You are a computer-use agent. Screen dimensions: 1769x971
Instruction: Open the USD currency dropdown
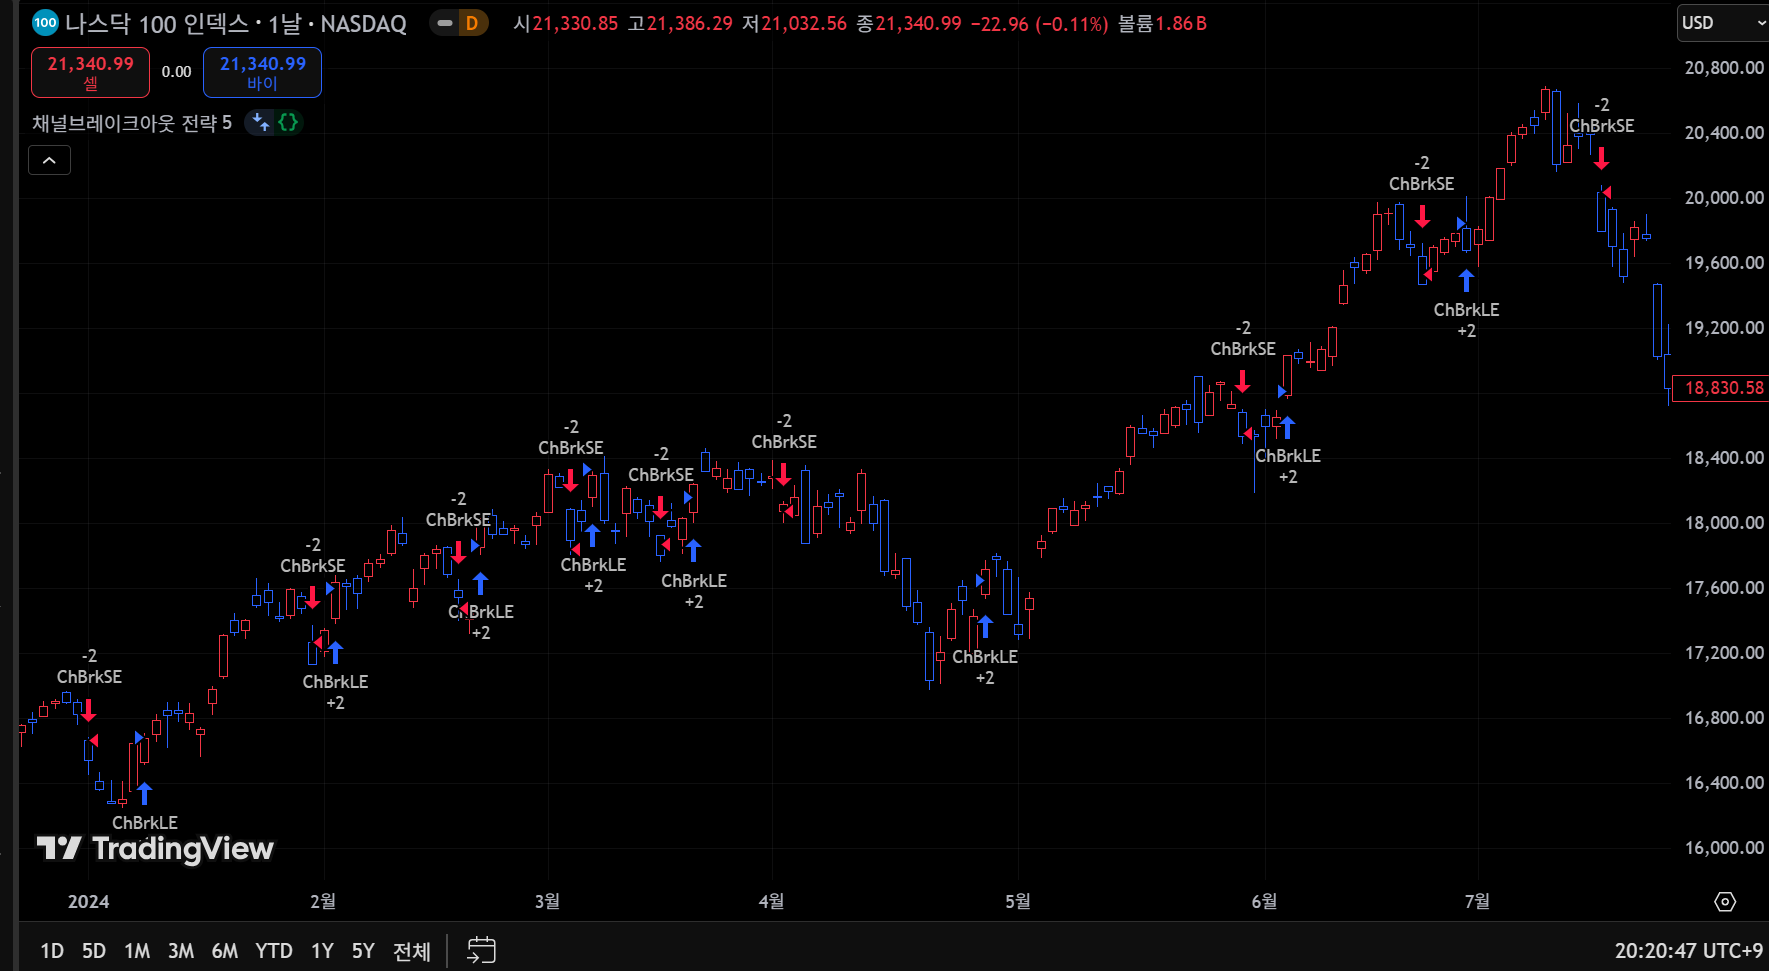click(x=1723, y=23)
